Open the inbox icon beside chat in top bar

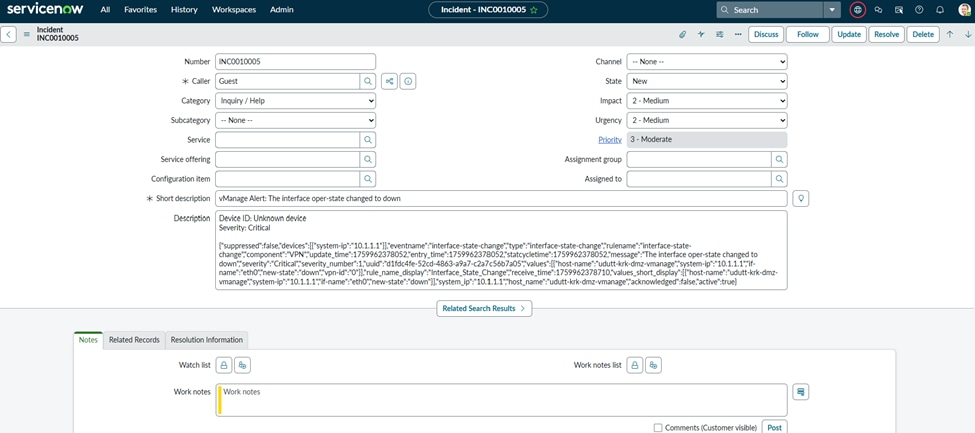[x=899, y=10]
